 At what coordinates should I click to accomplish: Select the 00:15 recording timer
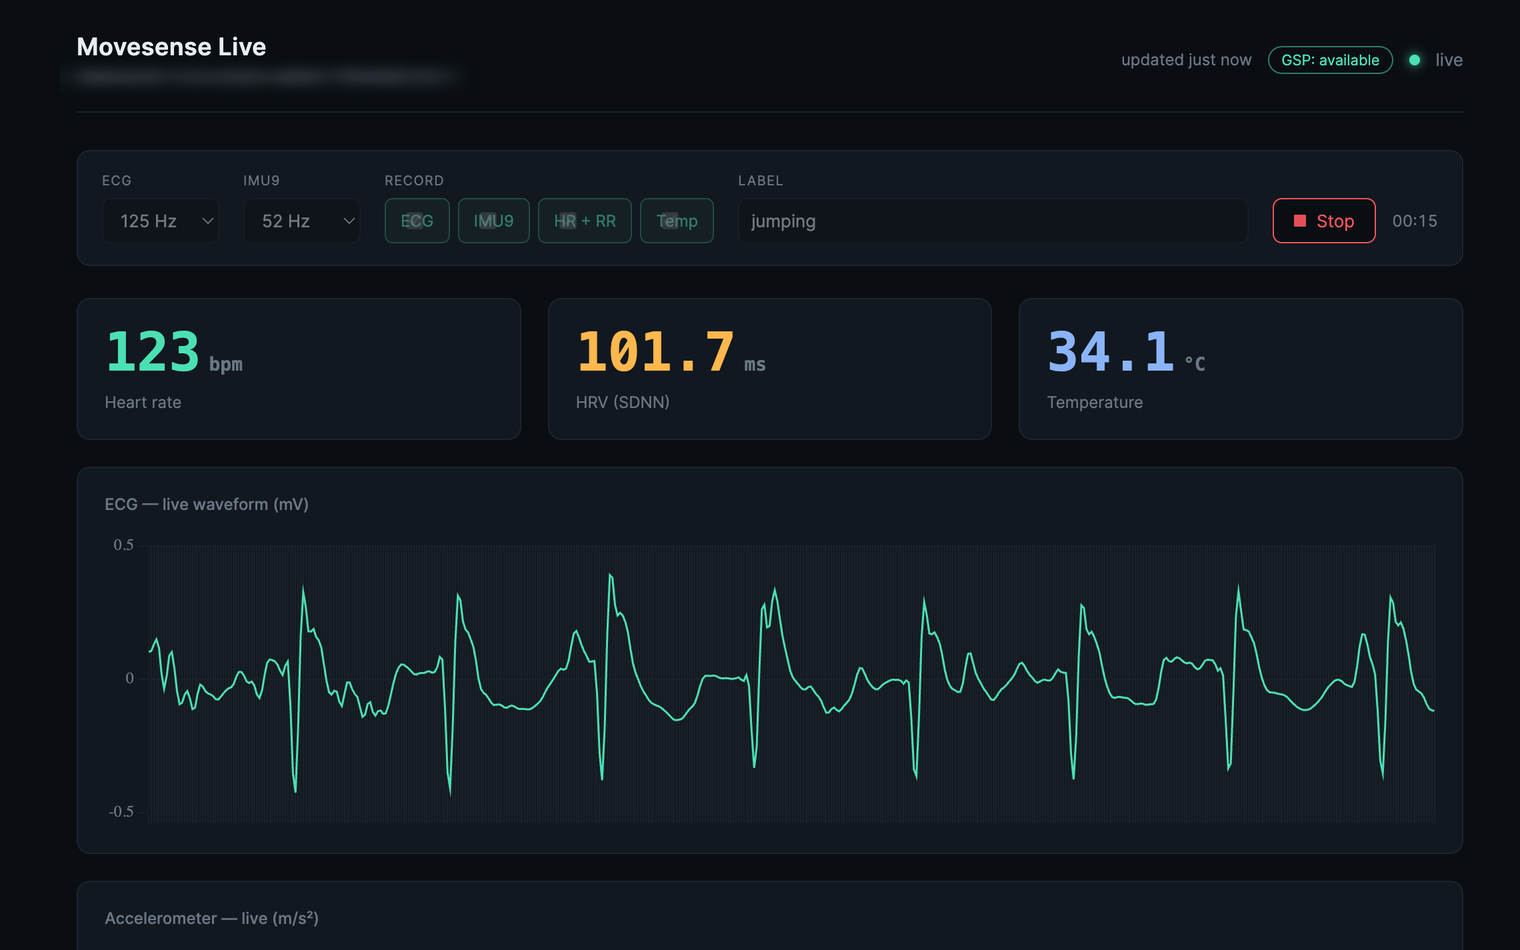point(1415,221)
